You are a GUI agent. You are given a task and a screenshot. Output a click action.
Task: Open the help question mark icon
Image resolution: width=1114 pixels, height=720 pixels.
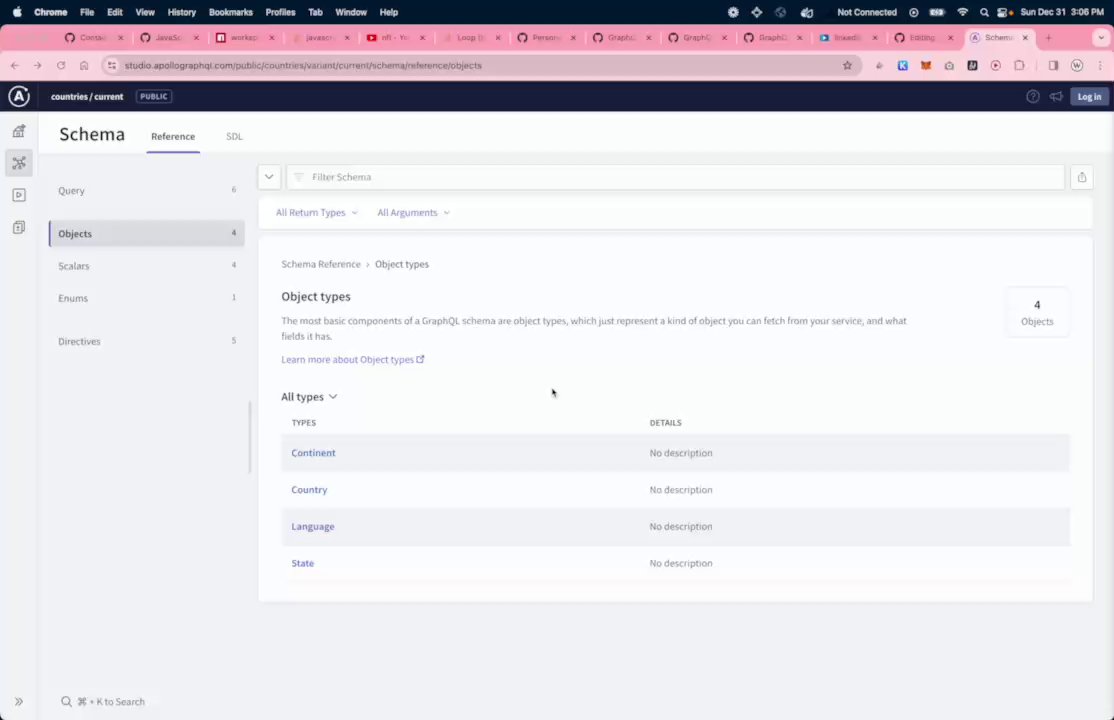tap(1032, 97)
